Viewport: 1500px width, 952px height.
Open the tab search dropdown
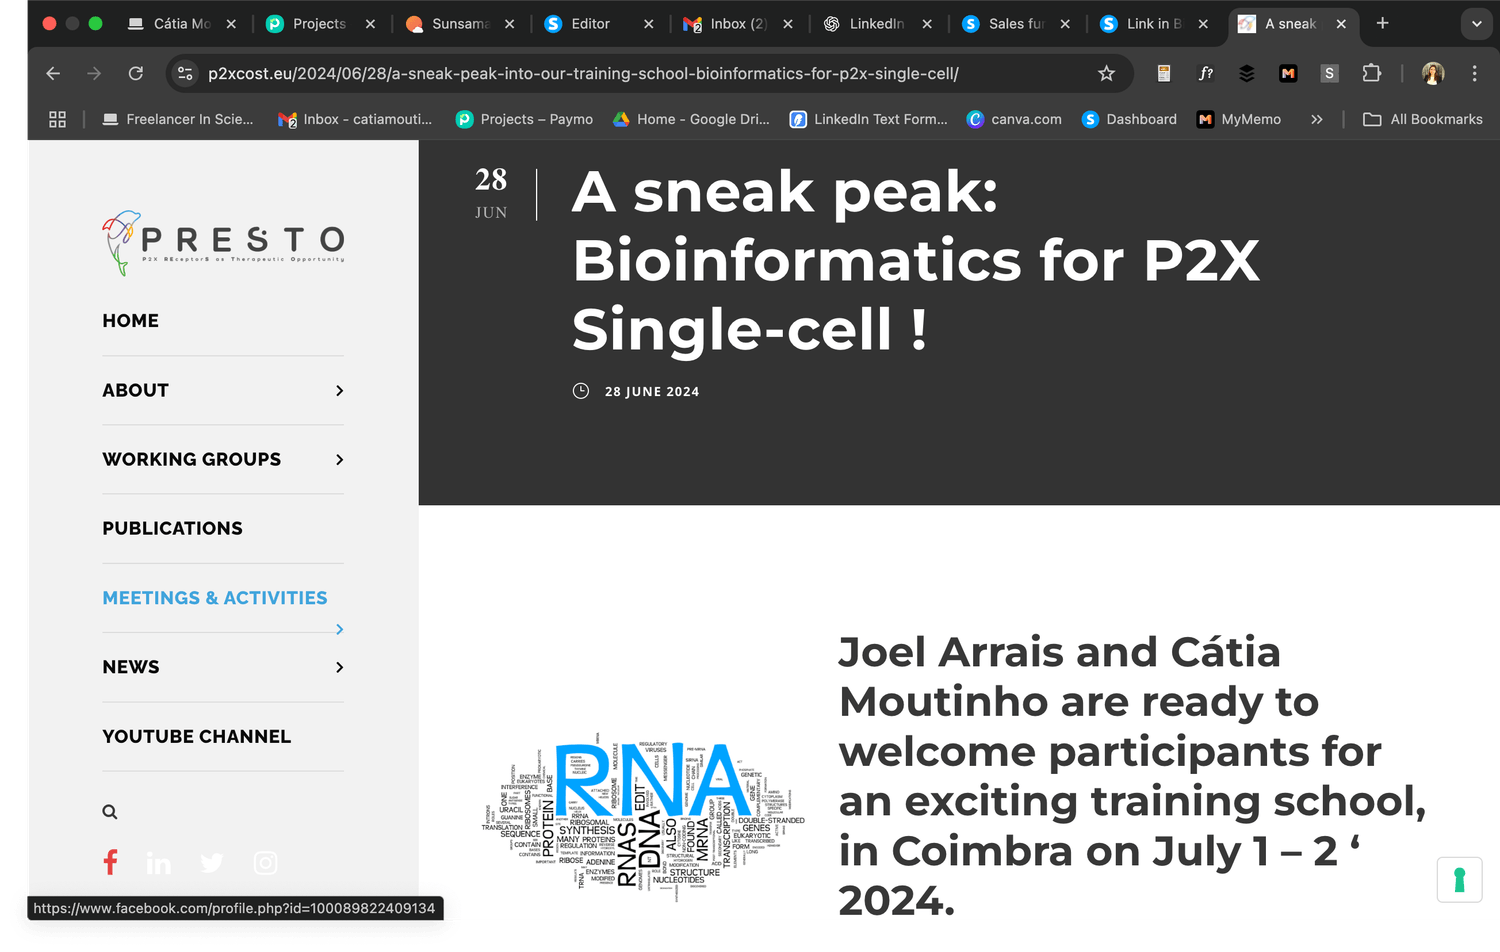pos(1476,23)
